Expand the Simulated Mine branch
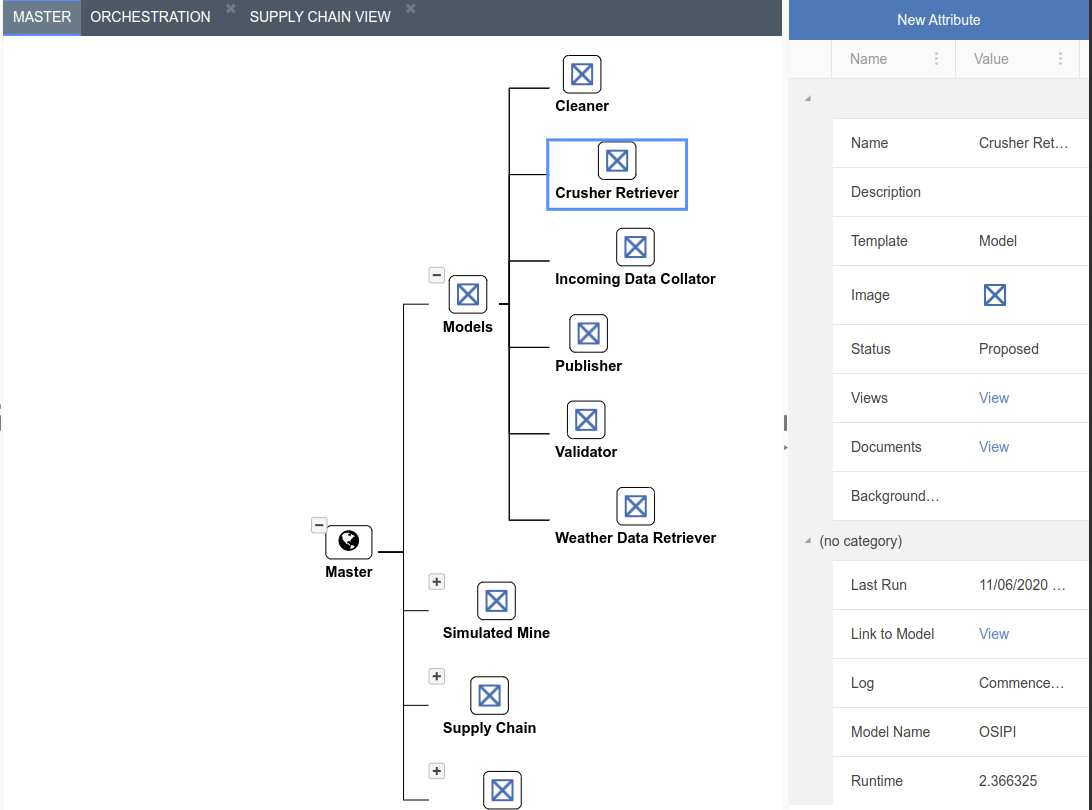Image resolution: width=1092 pixels, height=810 pixels. pyautogui.click(x=436, y=582)
